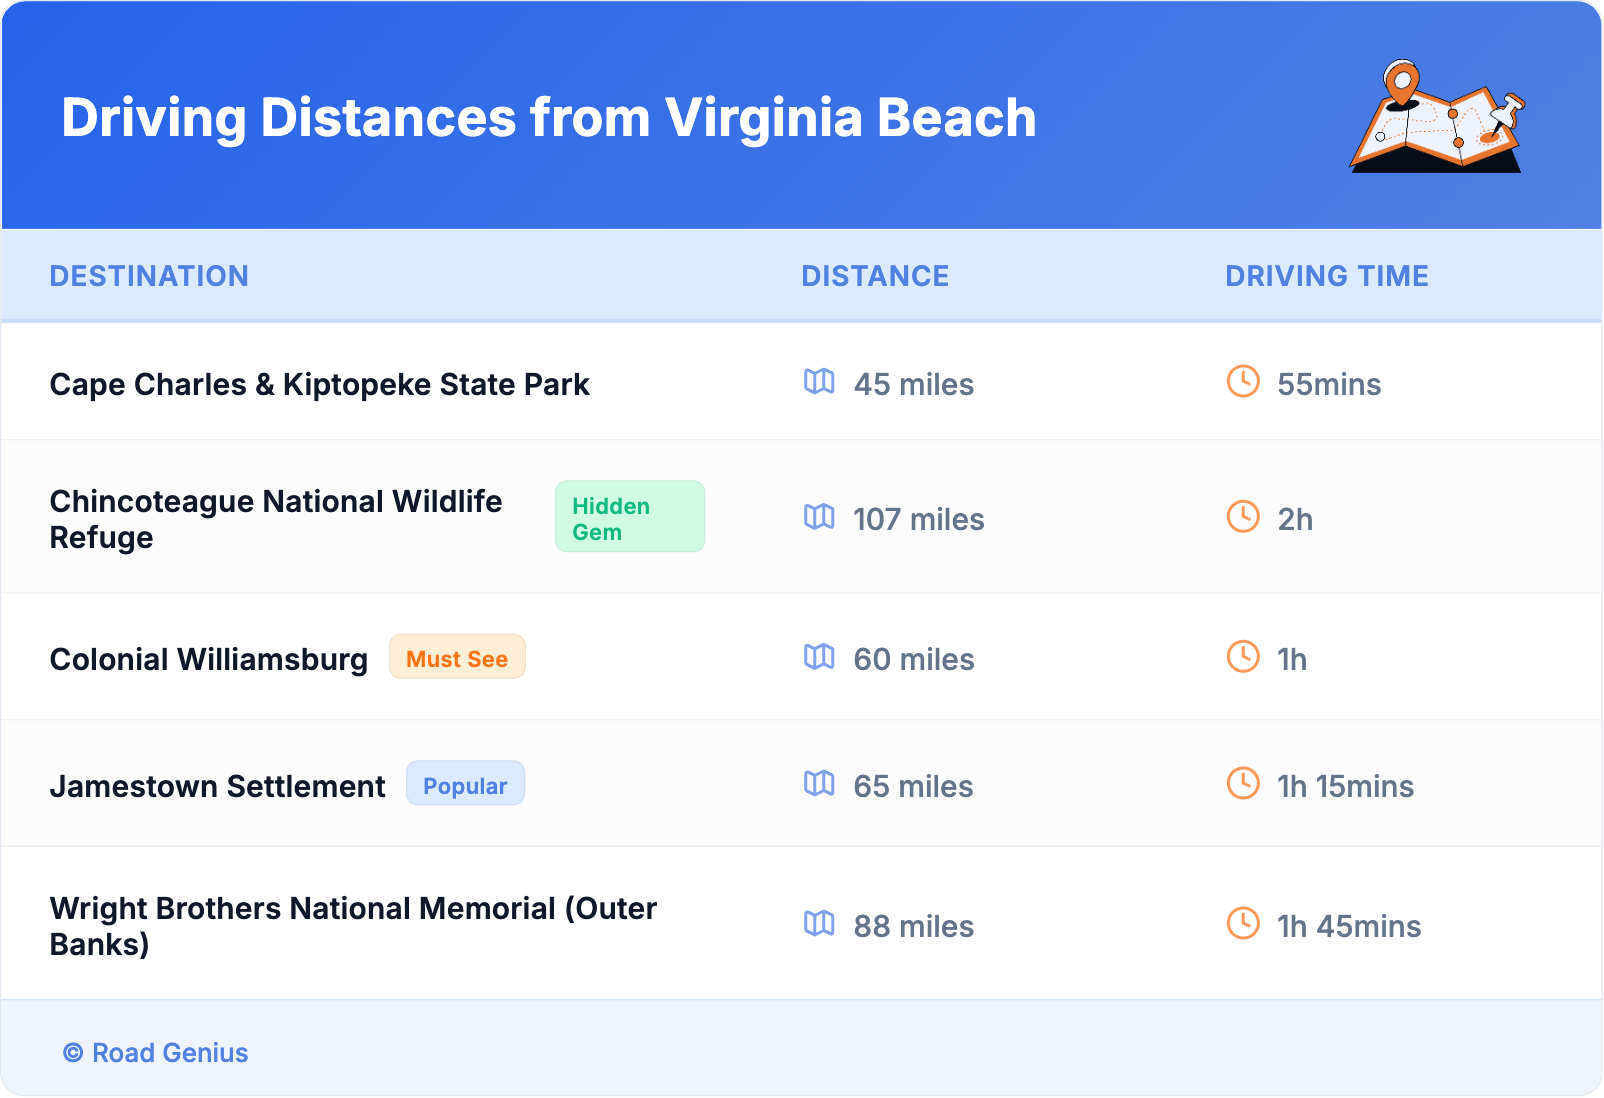The width and height of the screenshot is (1604, 1098).
Task: Click the clock icon beside 1h 15mins
Action: pyautogui.click(x=1243, y=784)
